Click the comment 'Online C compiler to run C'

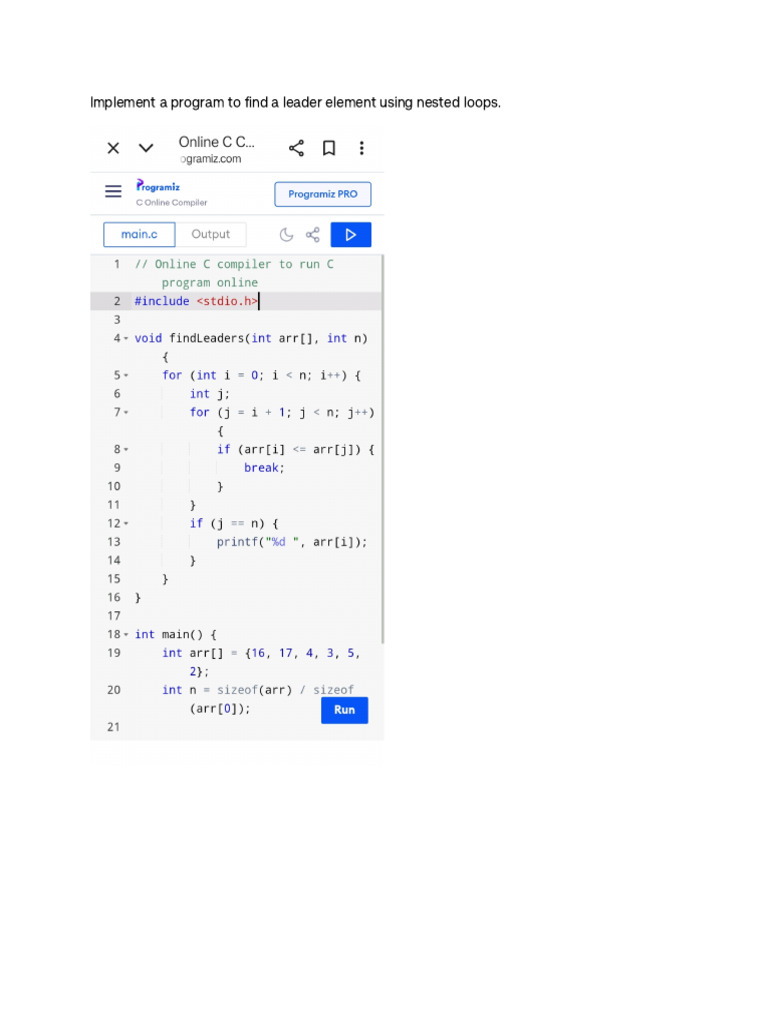(x=234, y=264)
